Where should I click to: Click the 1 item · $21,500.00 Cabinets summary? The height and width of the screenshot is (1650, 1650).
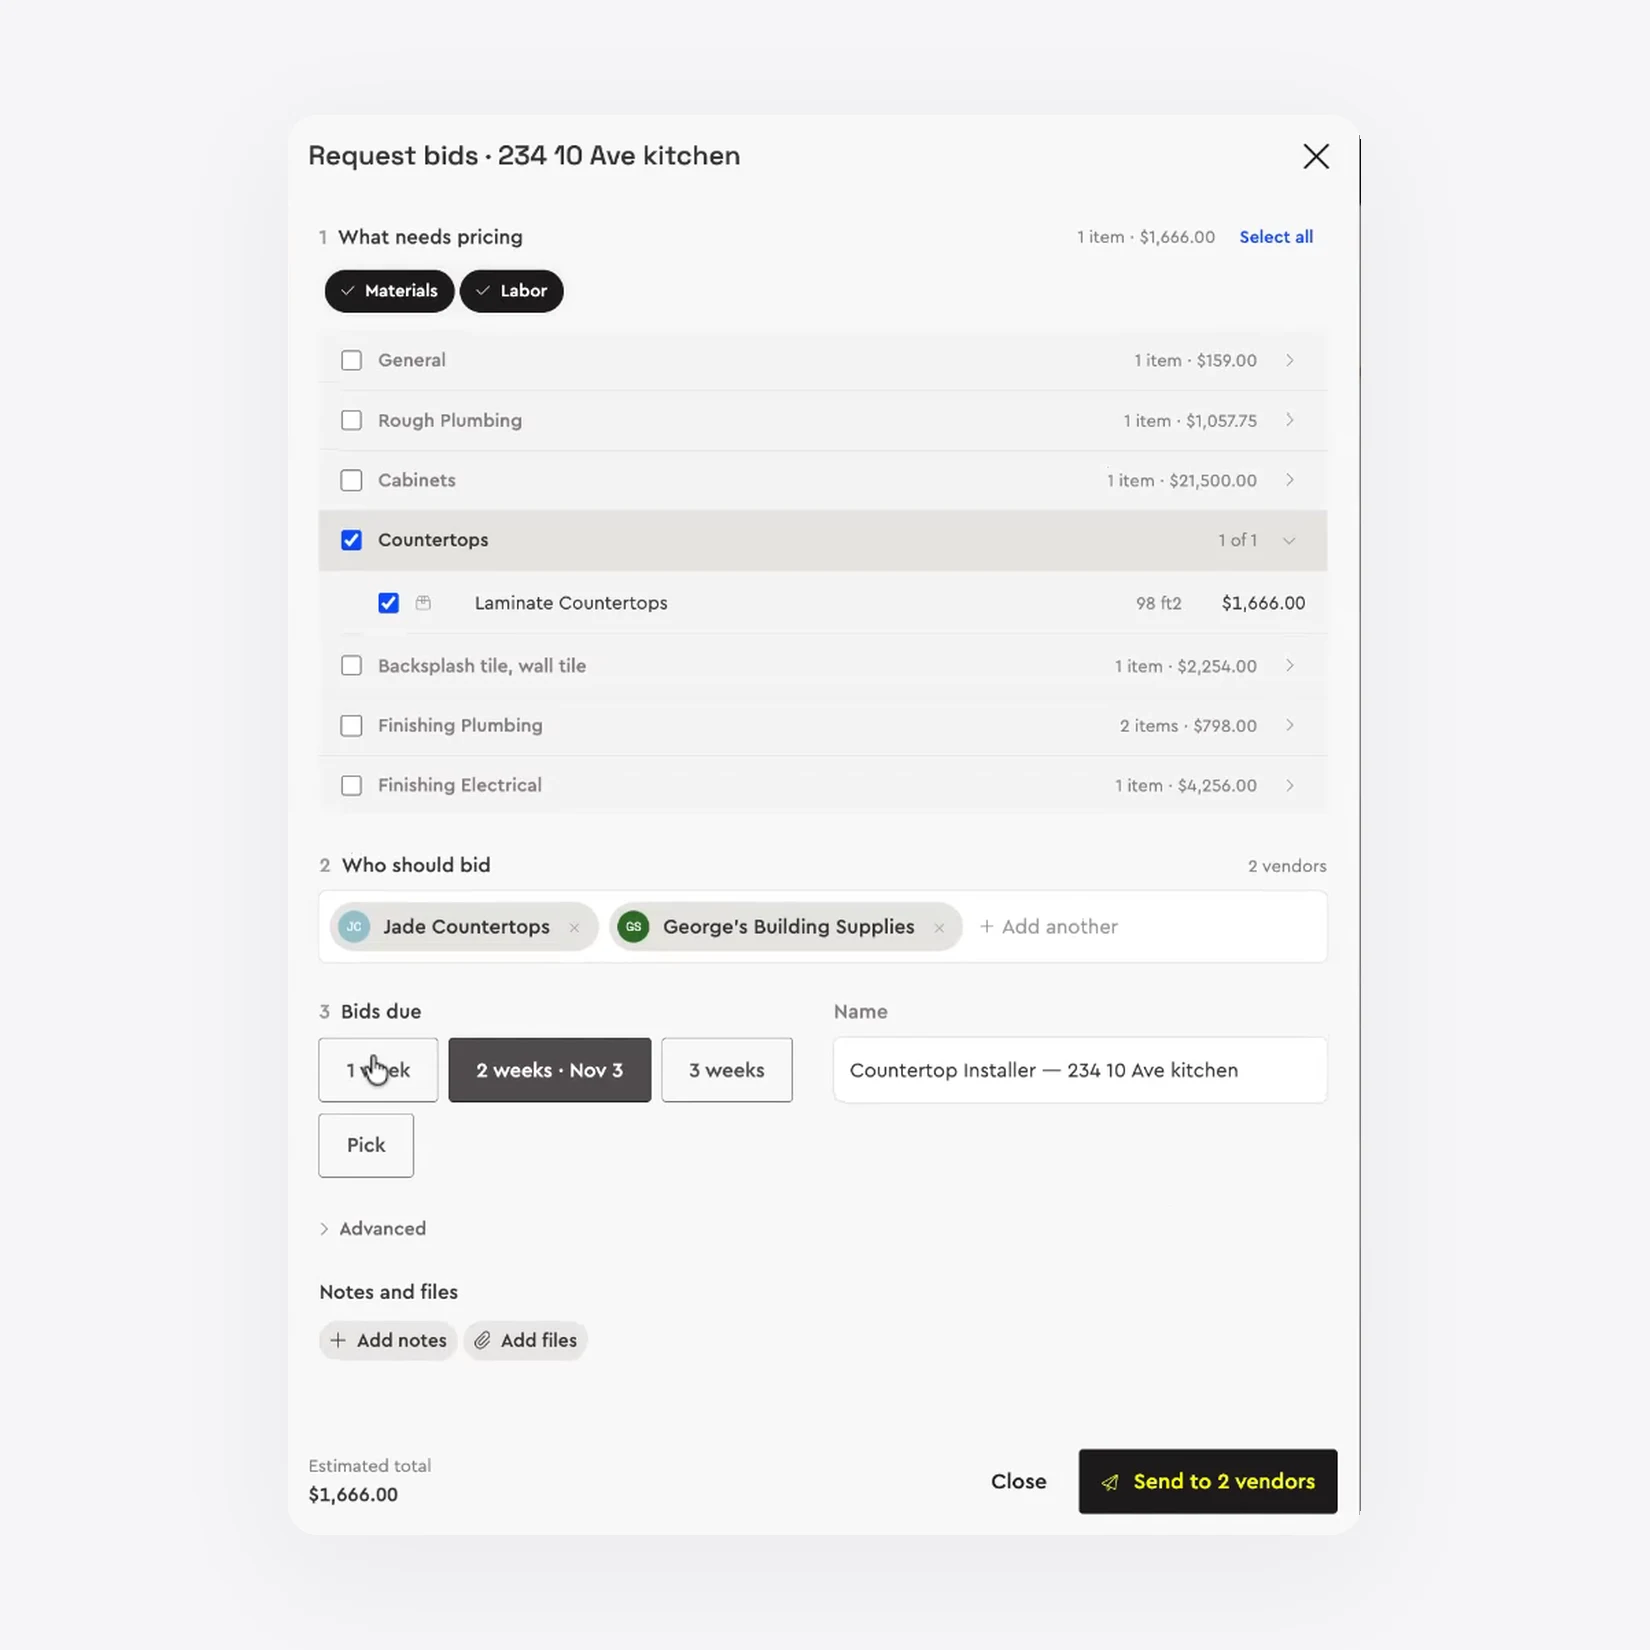point(1181,481)
